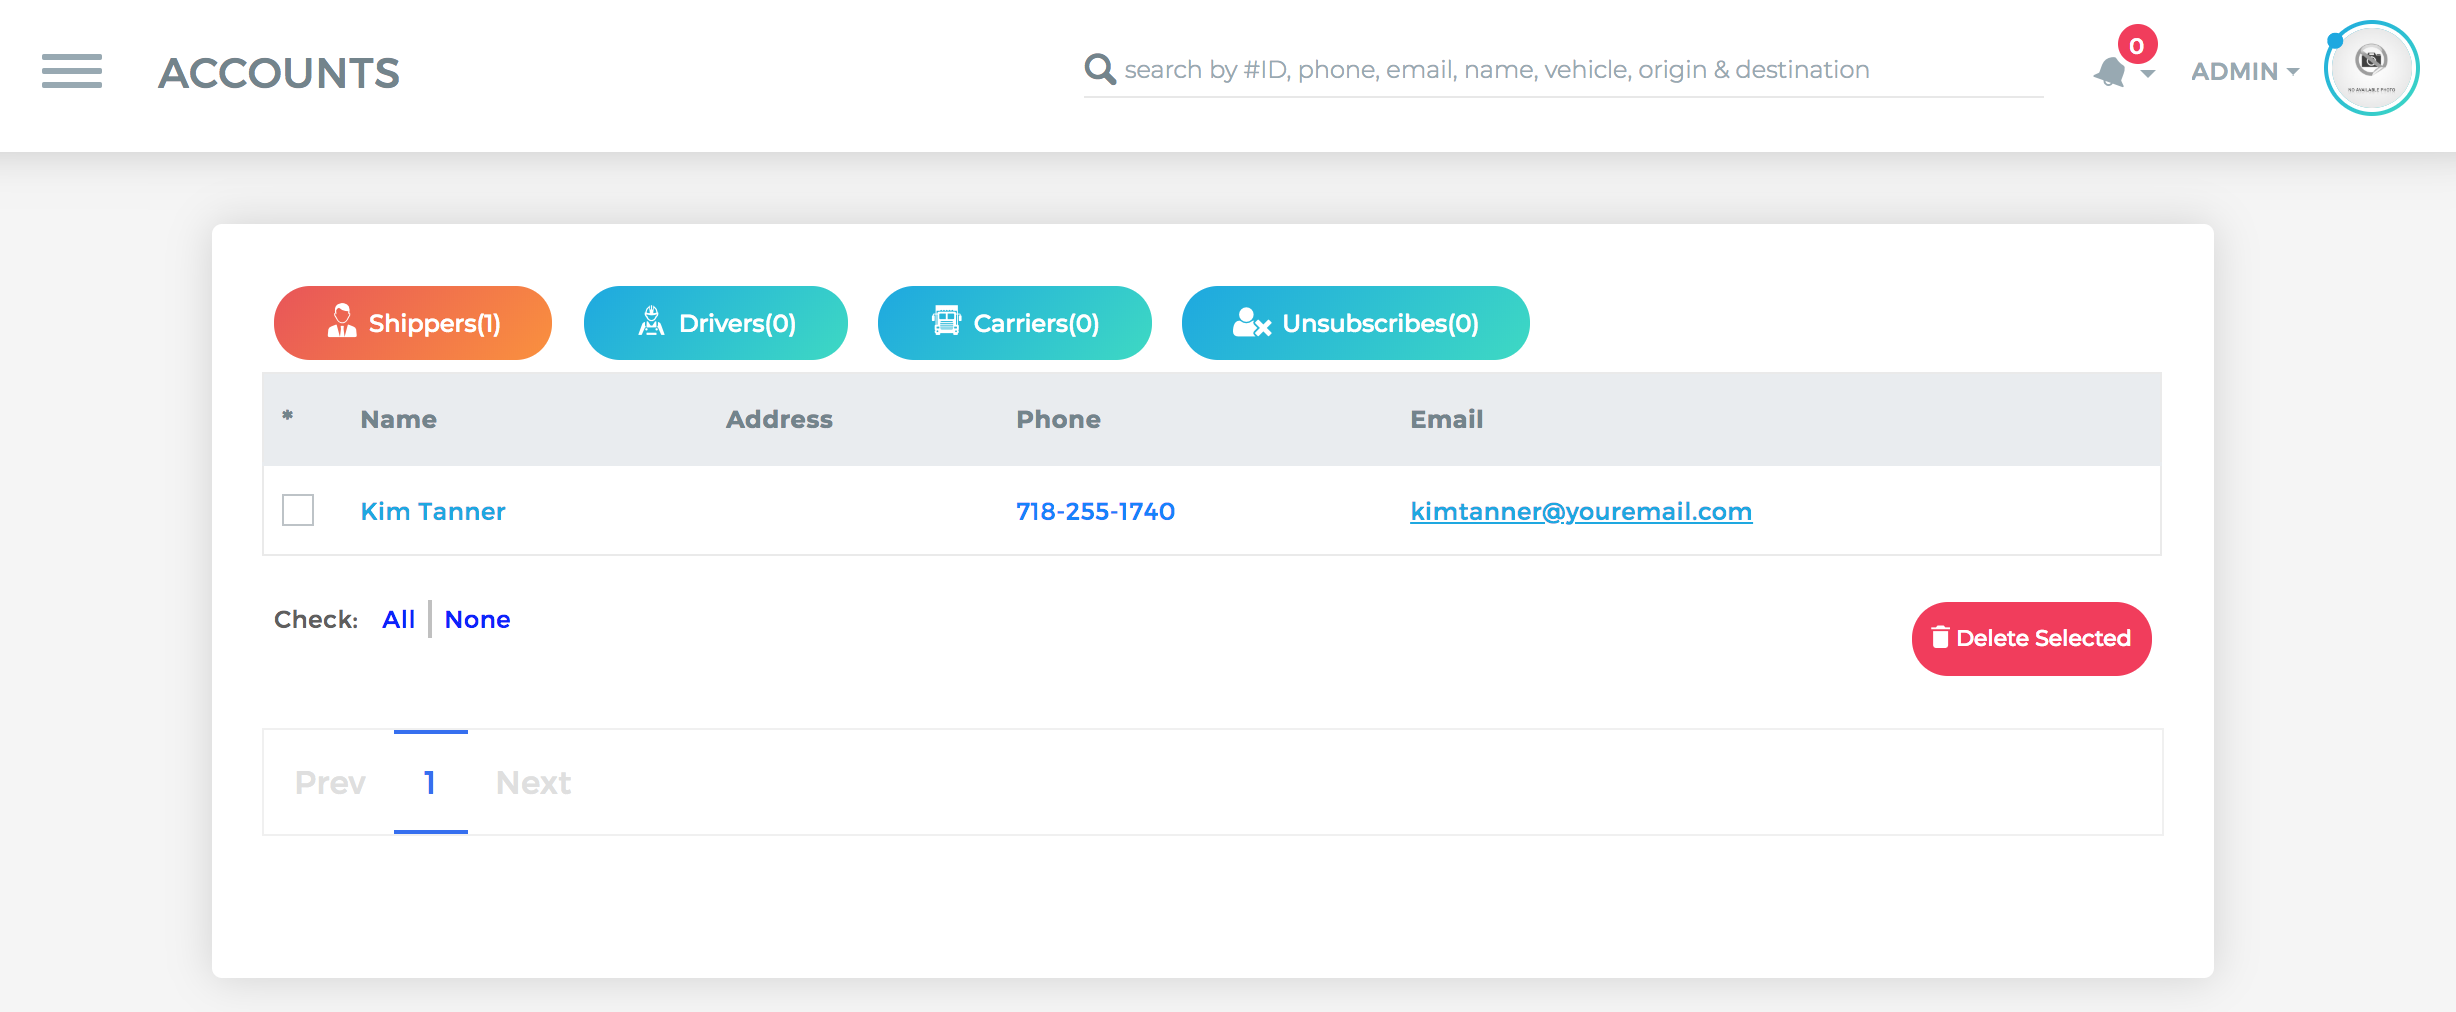The image size is (2456, 1012).
Task: Click the truck icon in Carriers tab
Action: click(946, 320)
